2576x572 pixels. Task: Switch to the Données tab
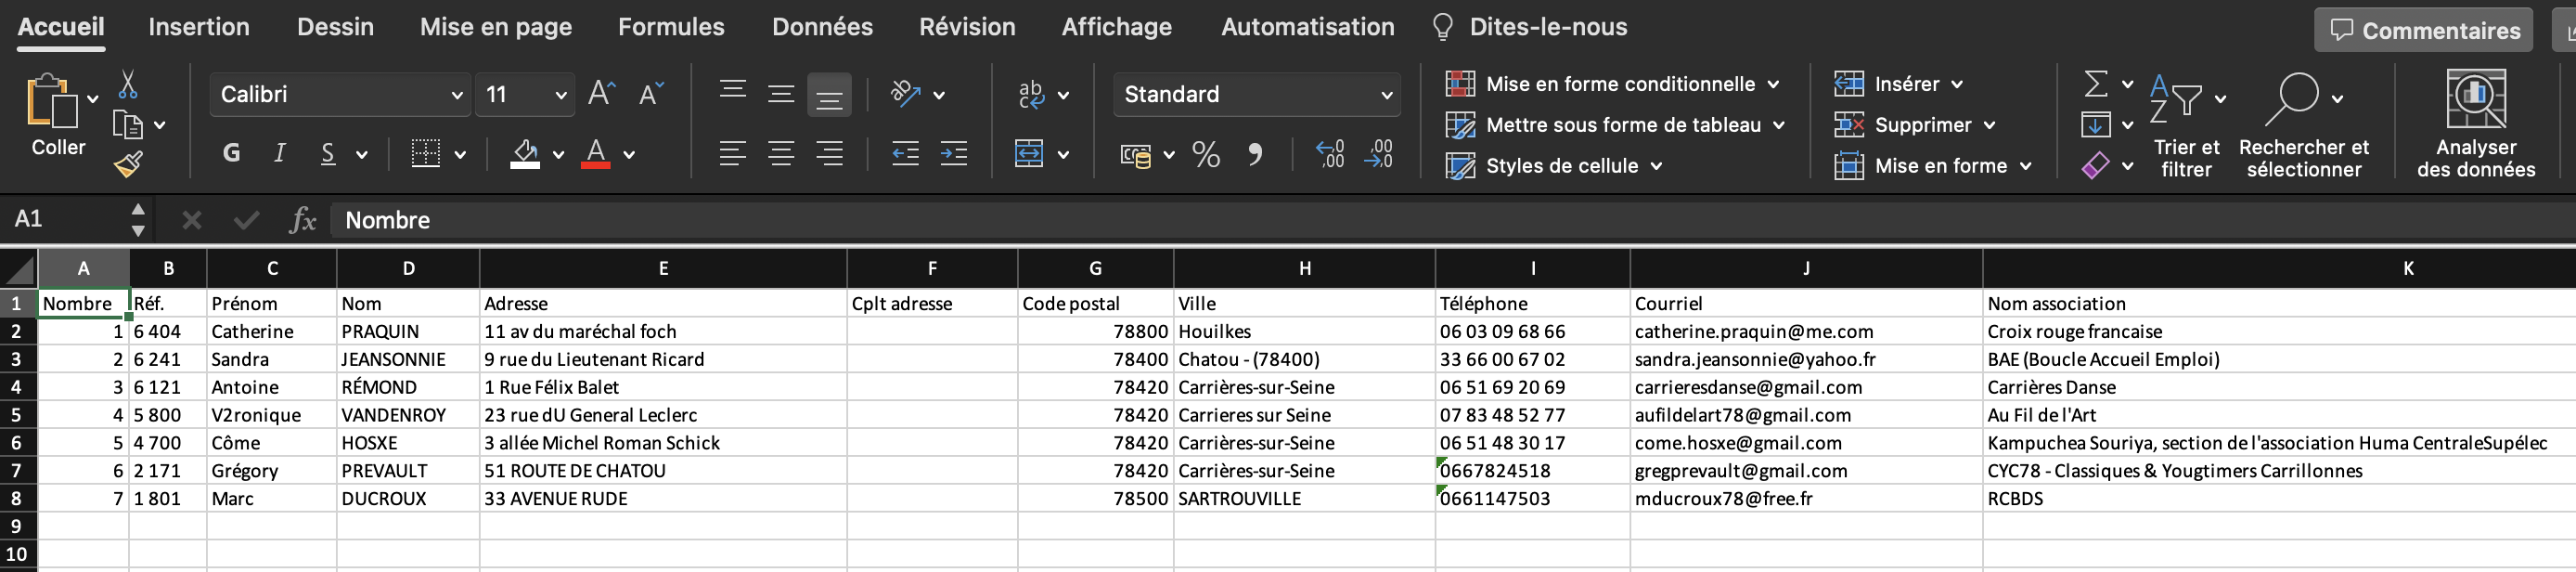tap(822, 27)
